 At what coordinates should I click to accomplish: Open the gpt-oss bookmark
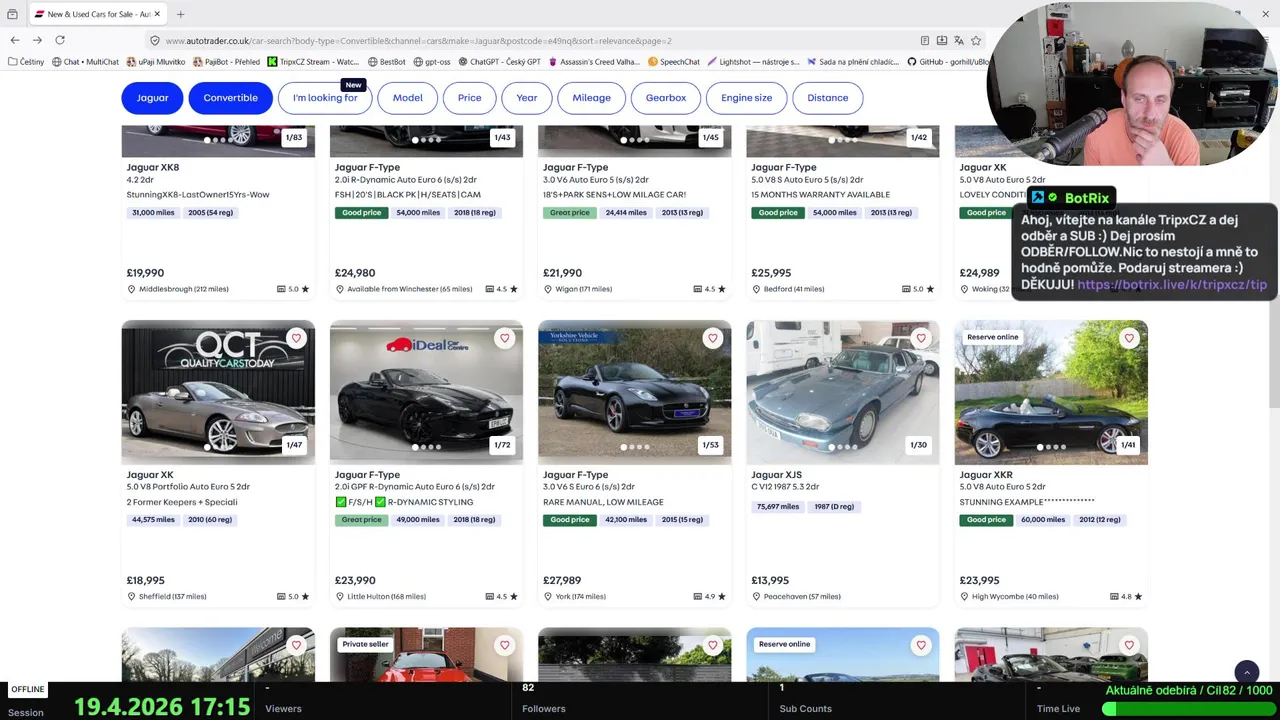[x=432, y=62]
